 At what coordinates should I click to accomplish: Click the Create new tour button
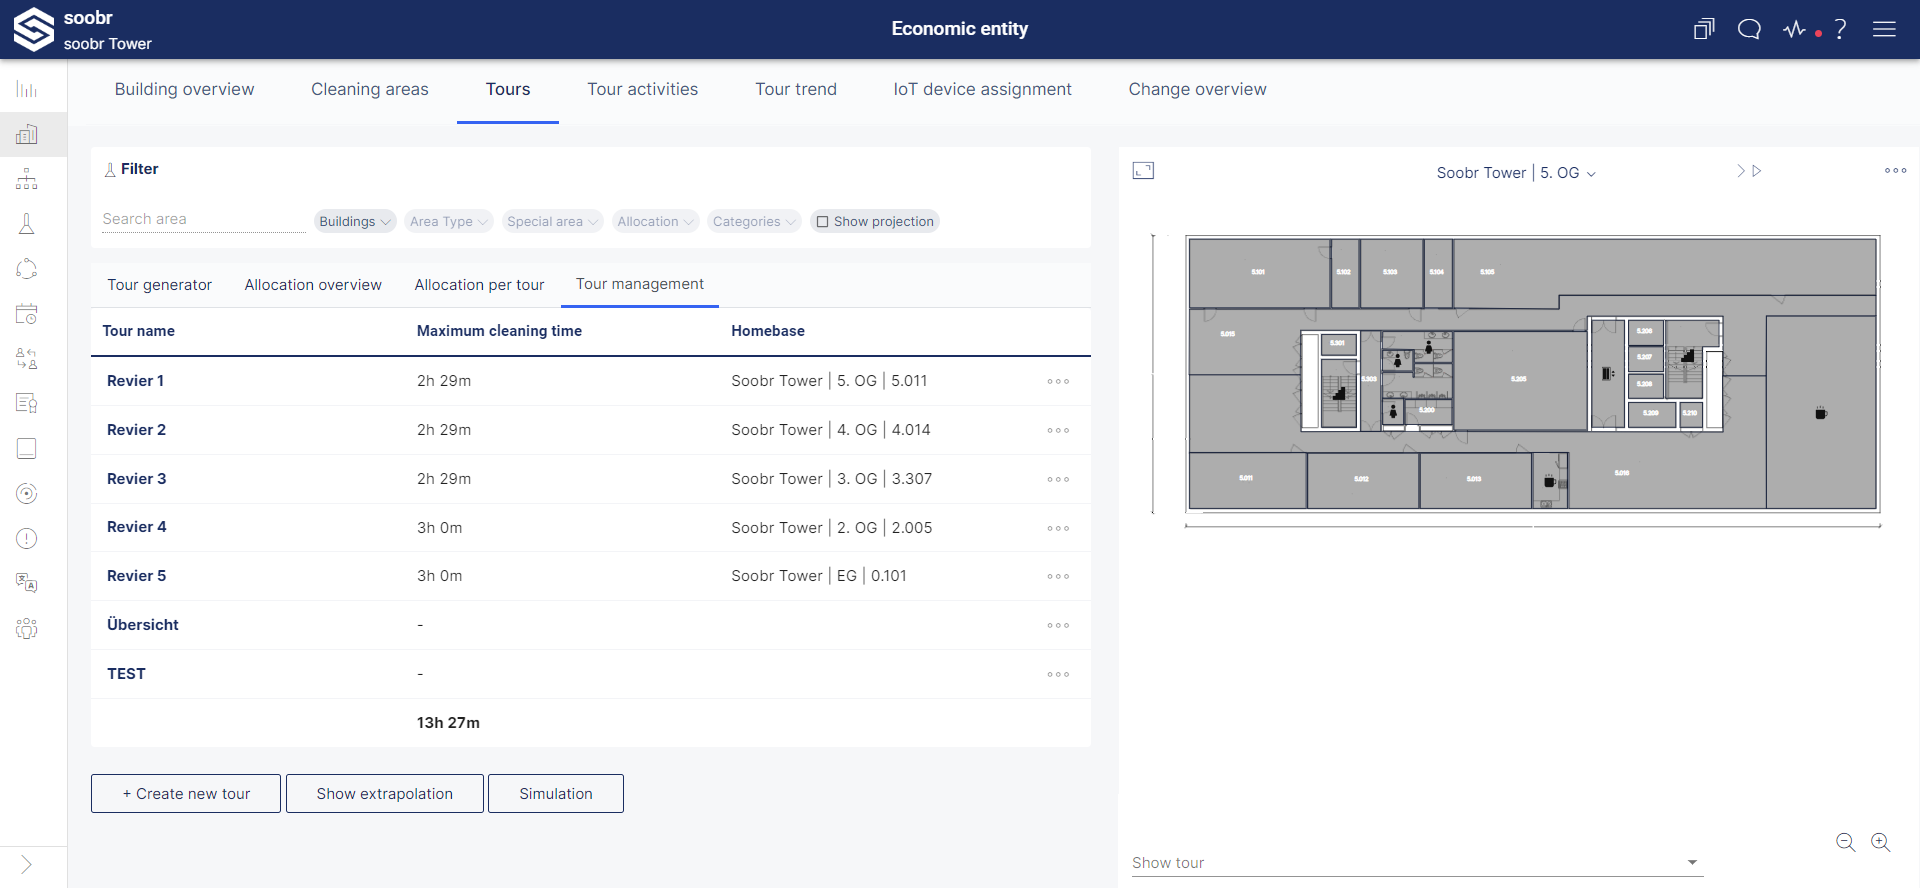[x=186, y=794]
